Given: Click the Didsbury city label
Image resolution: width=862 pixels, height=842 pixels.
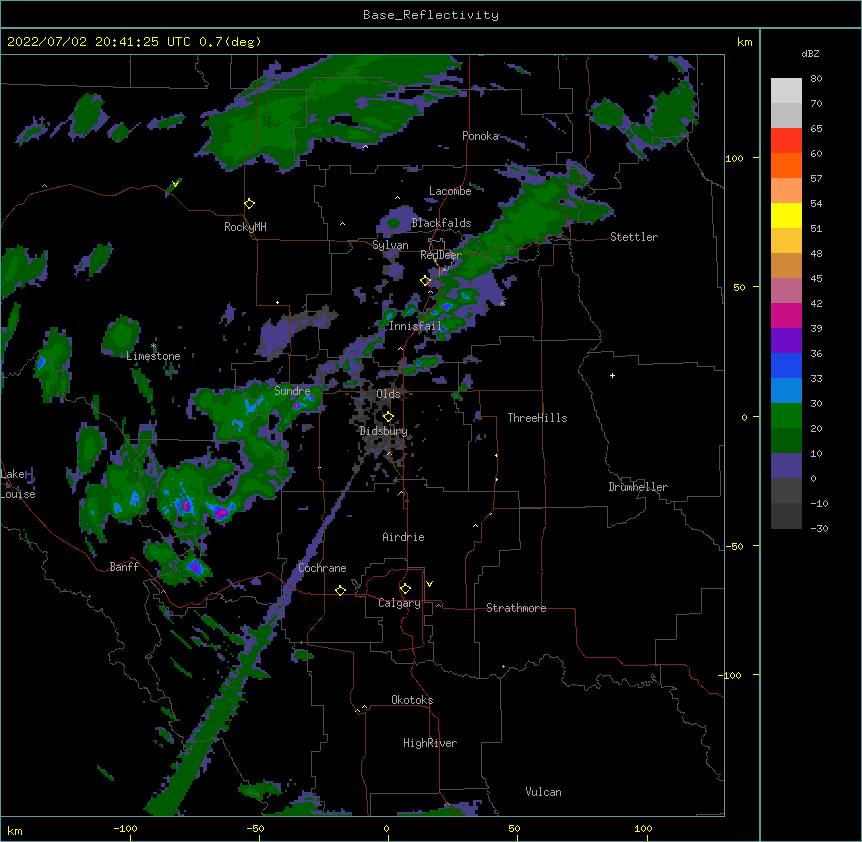Looking at the screenshot, I should [383, 431].
